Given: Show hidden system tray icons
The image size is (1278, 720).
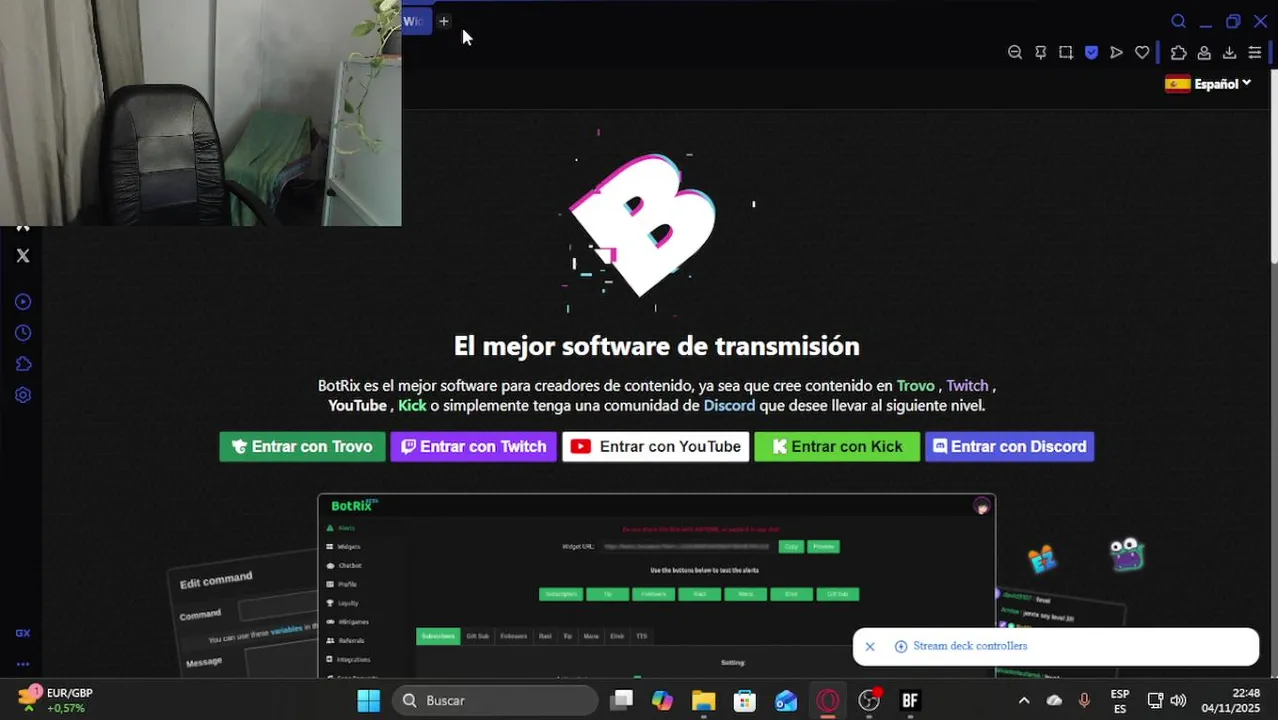Looking at the screenshot, I should point(1024,701).
